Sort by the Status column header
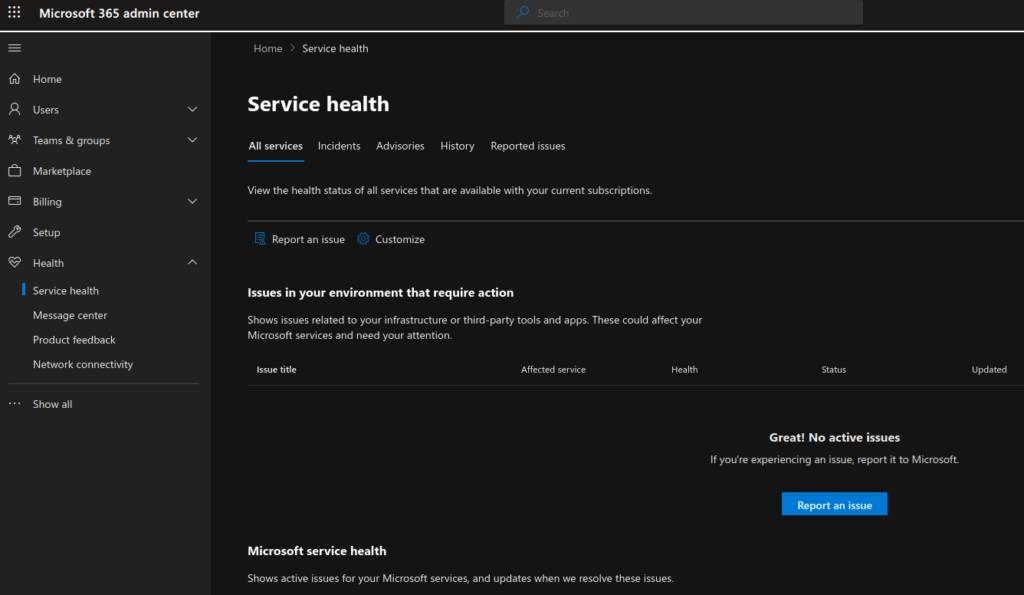Viewport: 1024px width, 595px height. (x=833, y=370)
